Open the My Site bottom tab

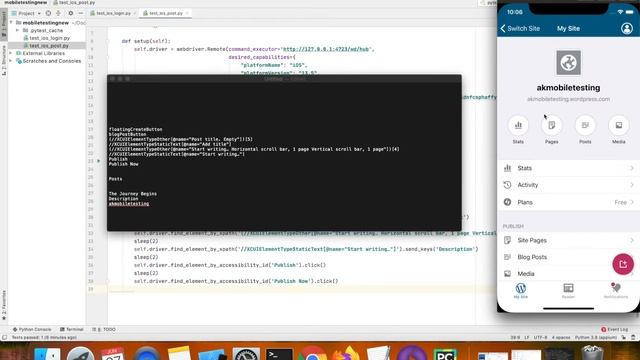(520, 291)
